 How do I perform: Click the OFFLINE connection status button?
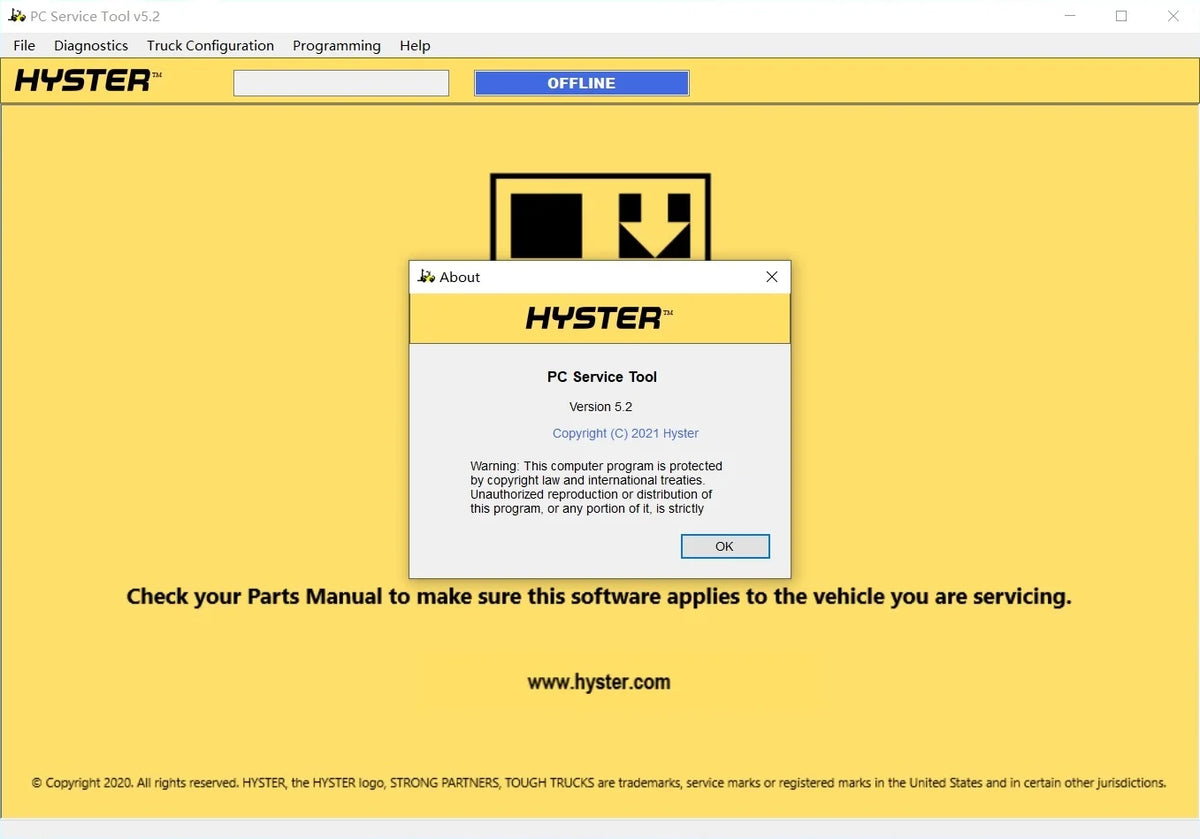click(581, 83)
